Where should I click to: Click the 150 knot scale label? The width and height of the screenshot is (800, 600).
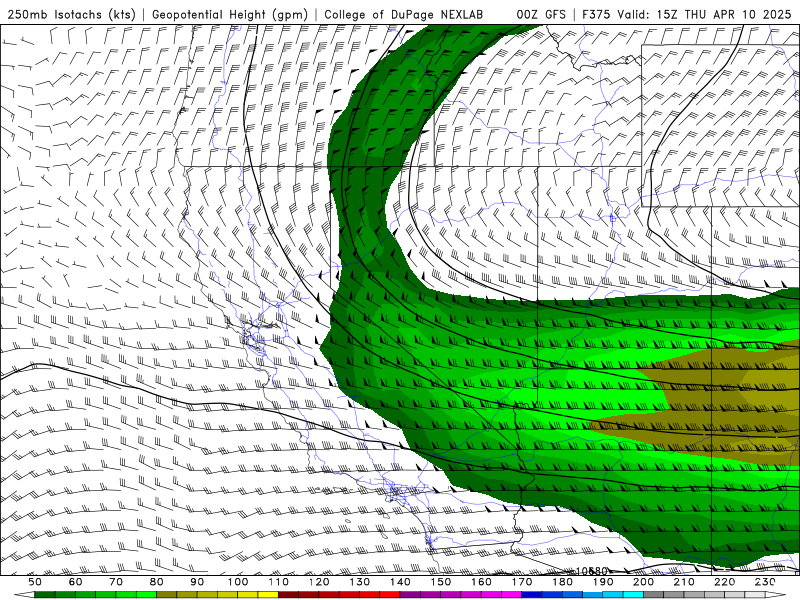click(441, 582)
